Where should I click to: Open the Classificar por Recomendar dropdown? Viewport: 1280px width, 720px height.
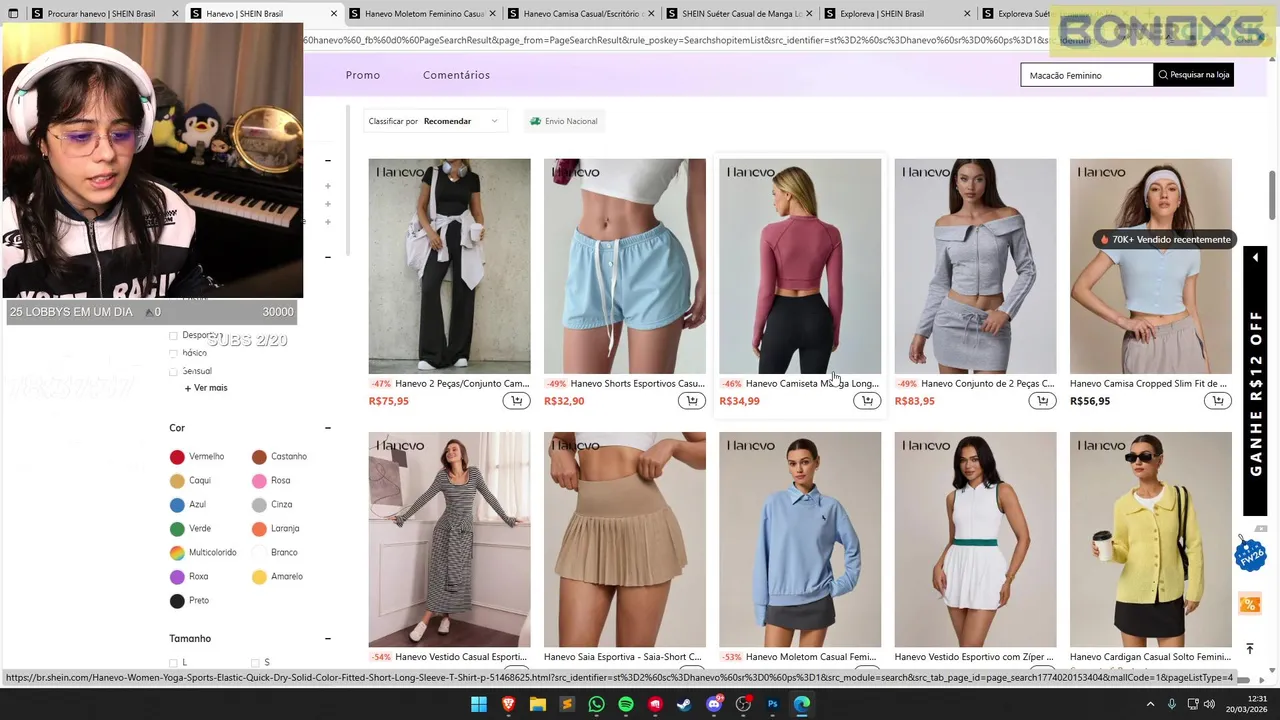click(434, 121)
